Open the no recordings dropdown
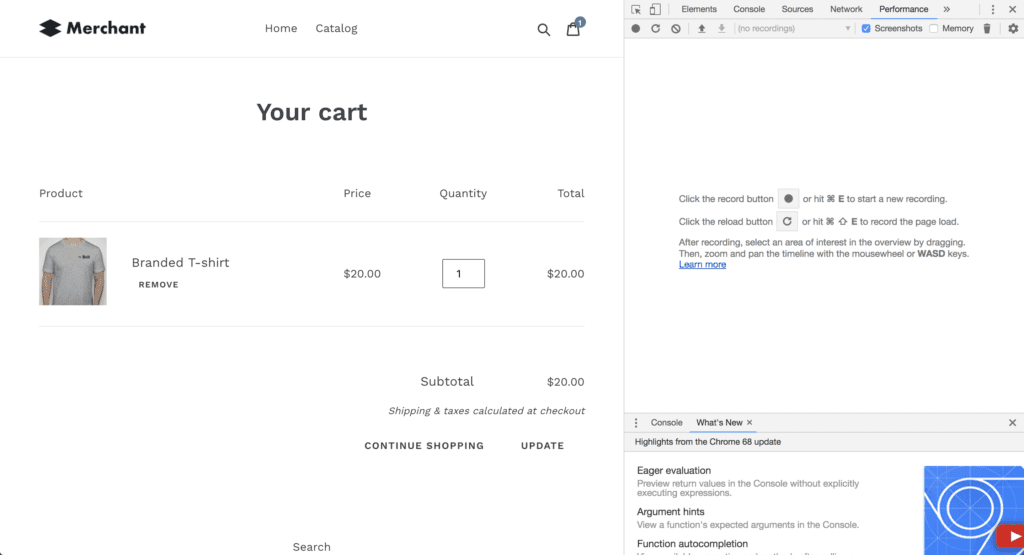The image size is (1024, 555). pyautogui.click(x=794, y=29)
